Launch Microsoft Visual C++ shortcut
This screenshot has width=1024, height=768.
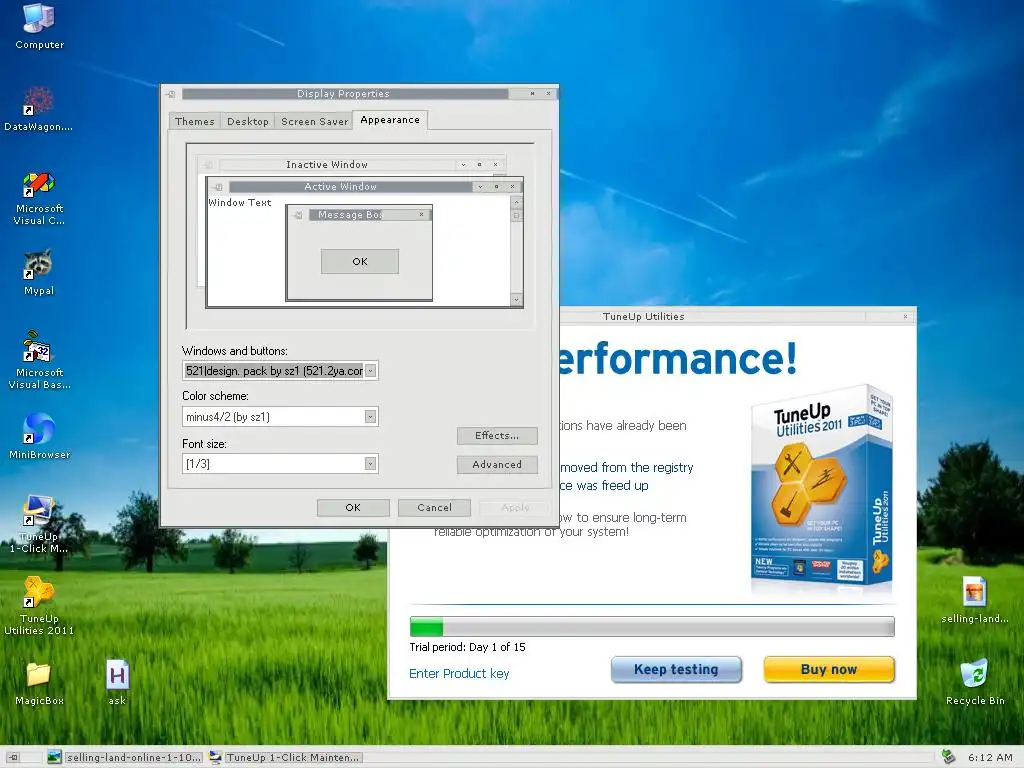(39, 199)
